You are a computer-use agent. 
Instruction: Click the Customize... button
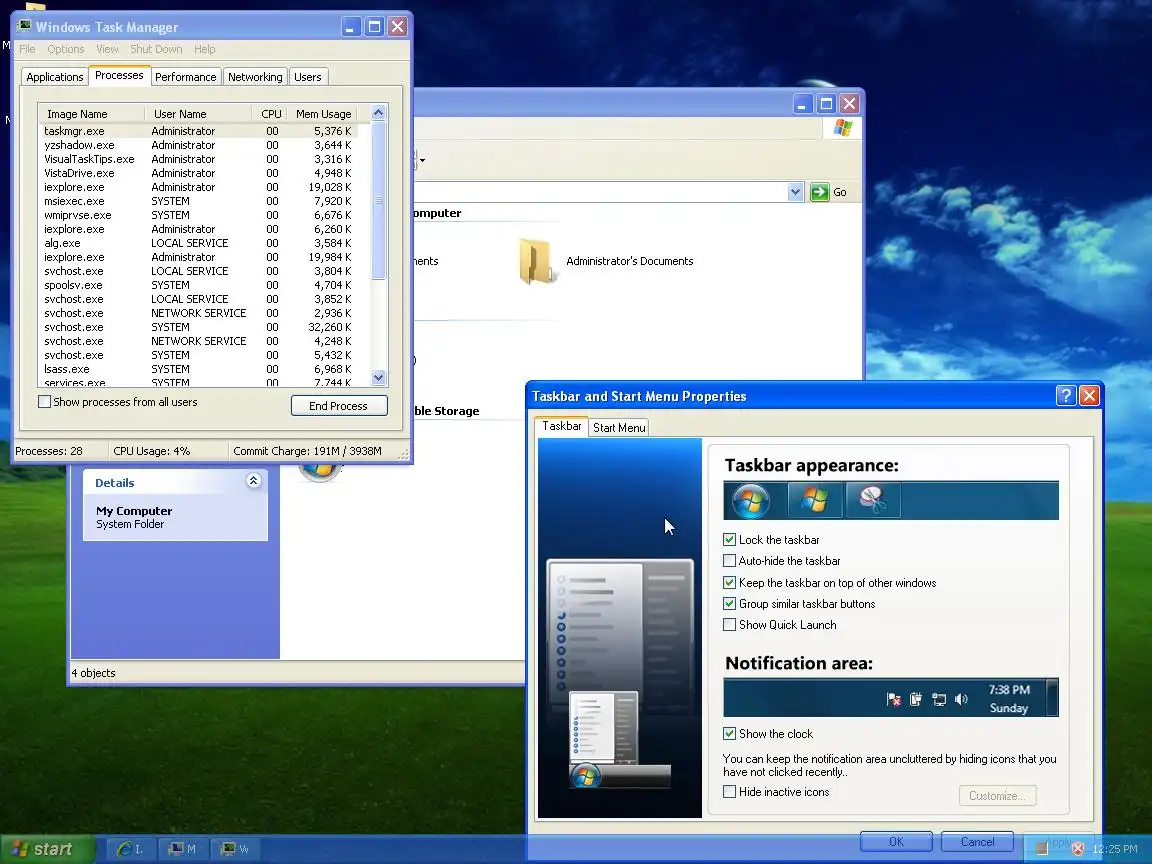(997, 796)
